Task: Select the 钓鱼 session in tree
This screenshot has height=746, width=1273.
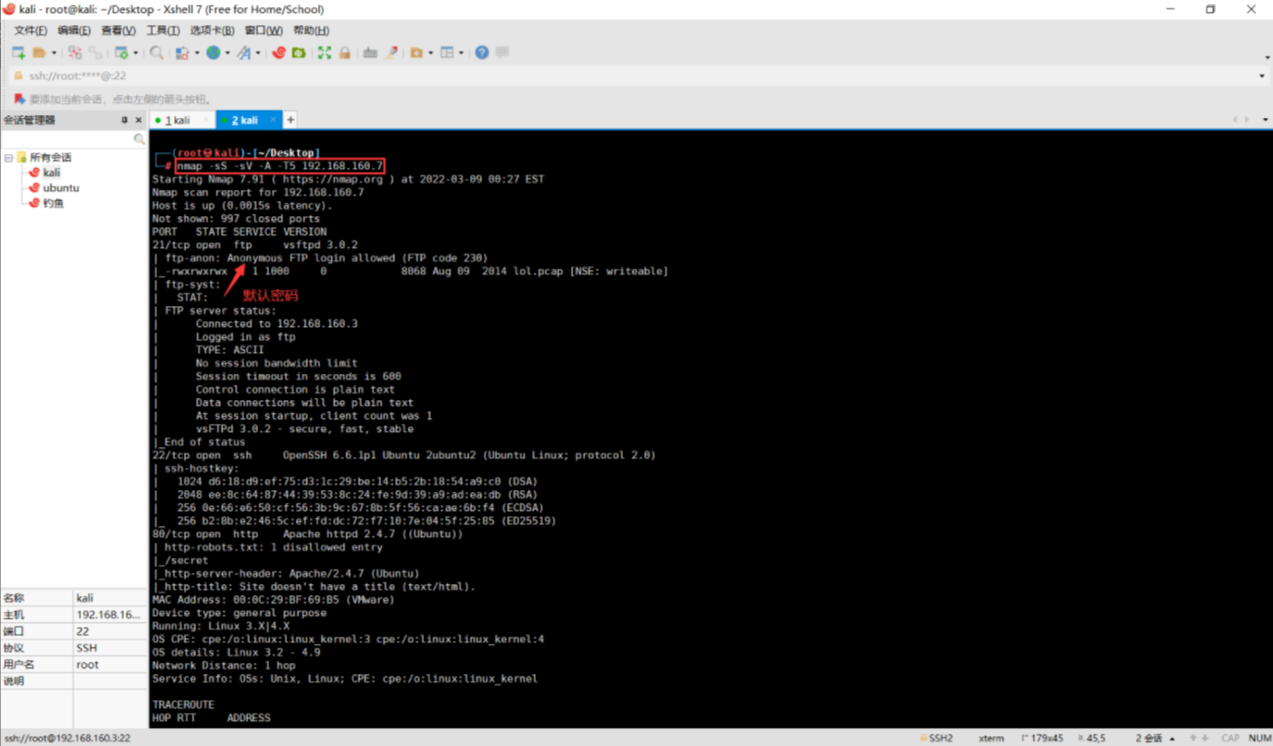Action: tap(53, 202)
